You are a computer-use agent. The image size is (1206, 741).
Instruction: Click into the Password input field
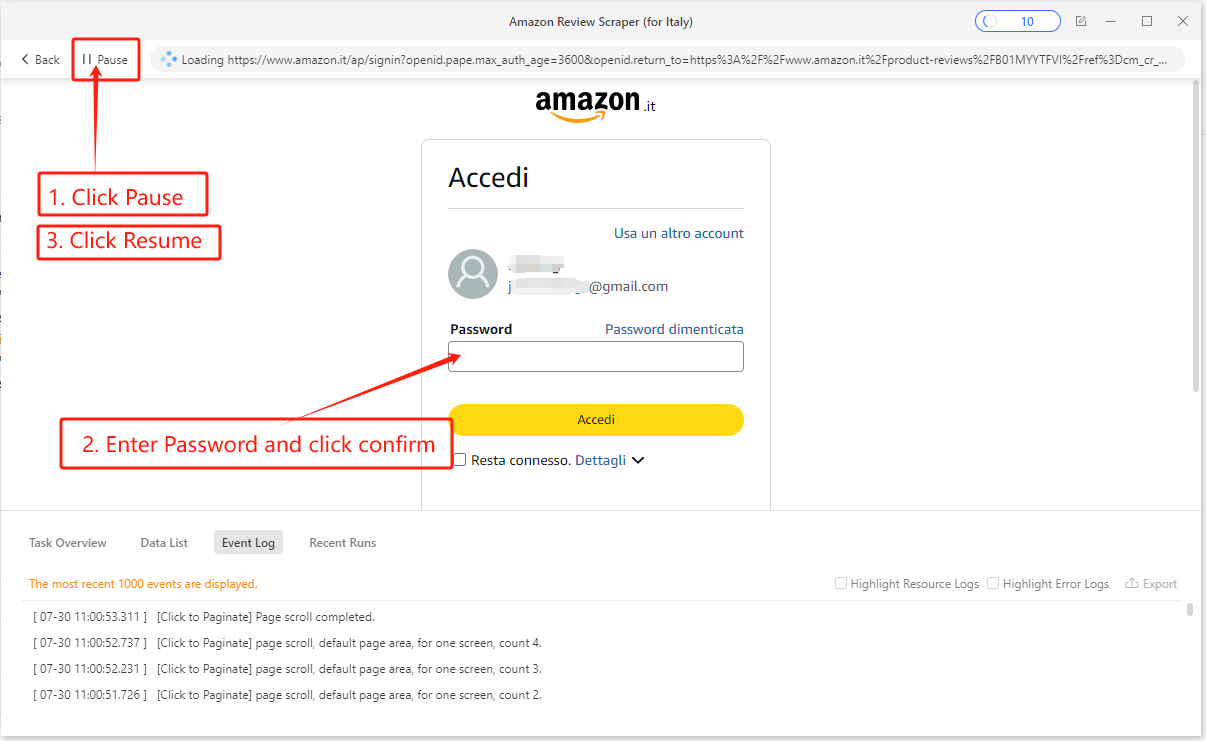tap(596, 357)
